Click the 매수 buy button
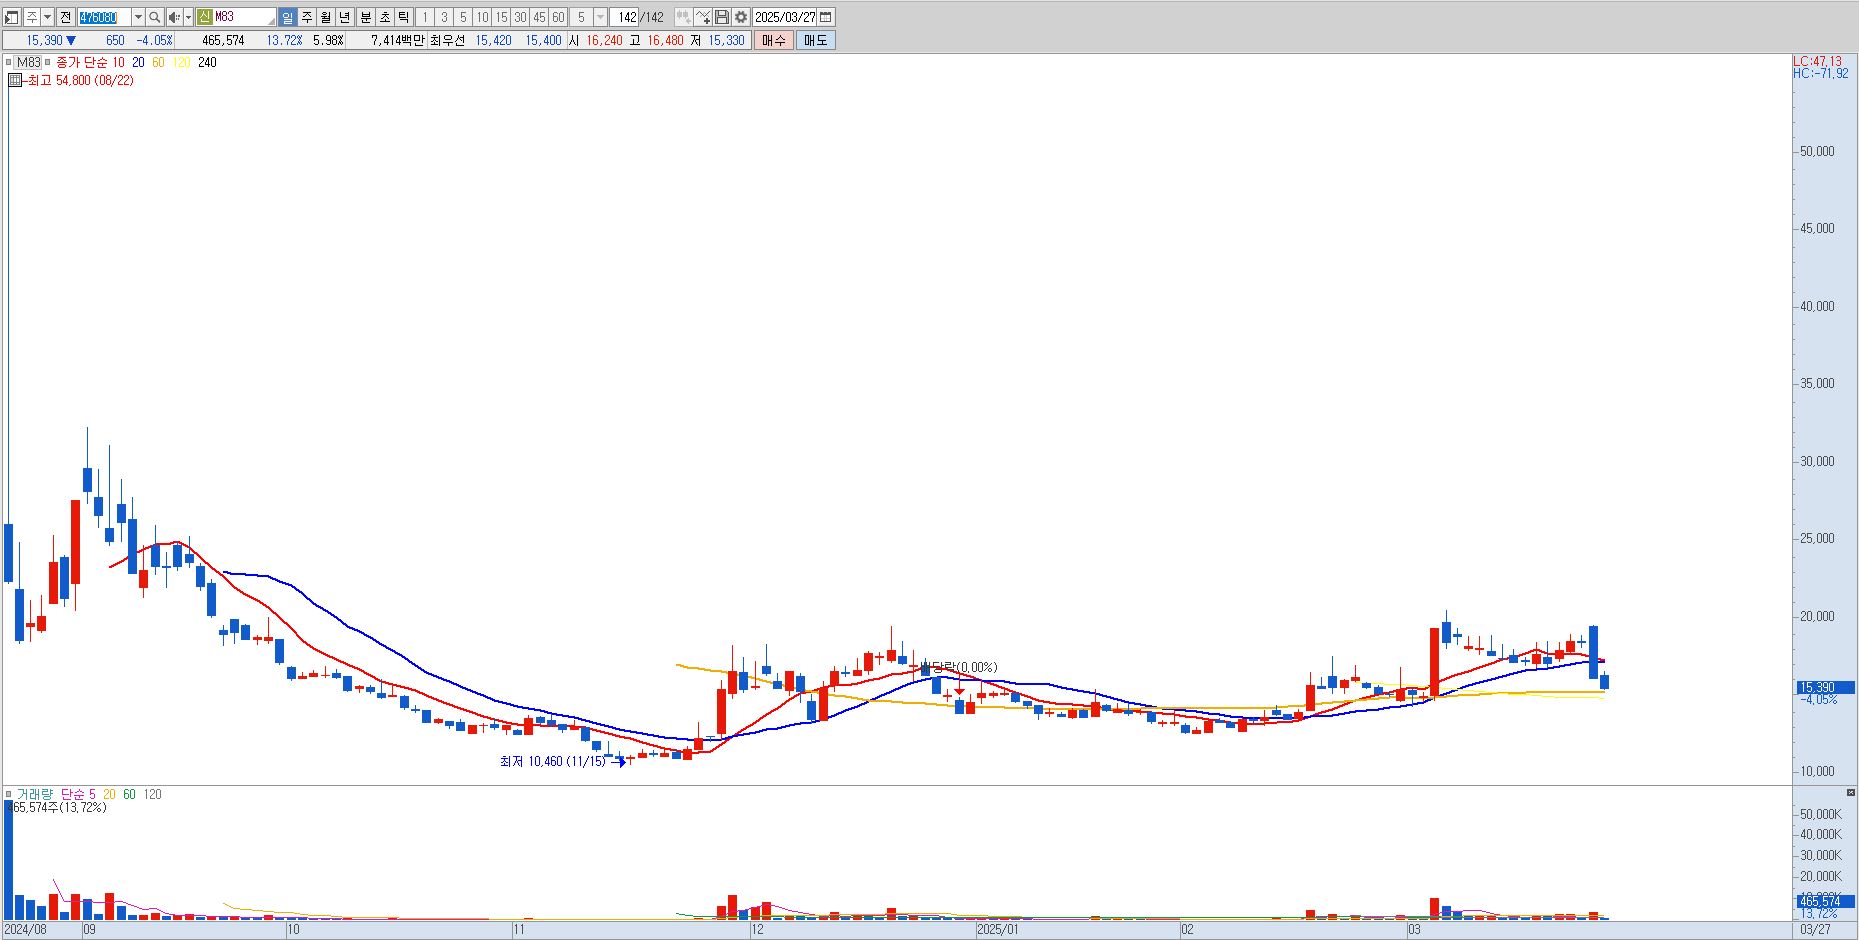 [774, 40]
